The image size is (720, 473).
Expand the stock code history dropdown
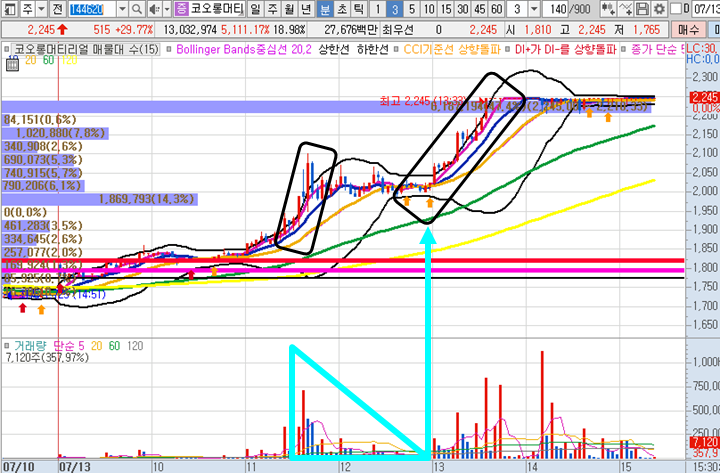coord(122,9)
